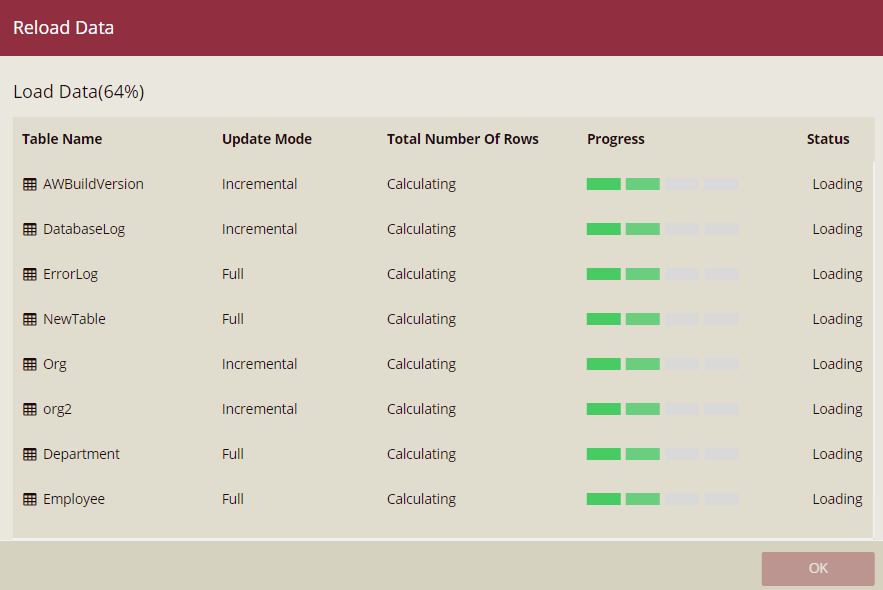Select the Incremental mode of DatabaseLog
The height and width of the screenshot is (590, 883).
tap(259, 229)
